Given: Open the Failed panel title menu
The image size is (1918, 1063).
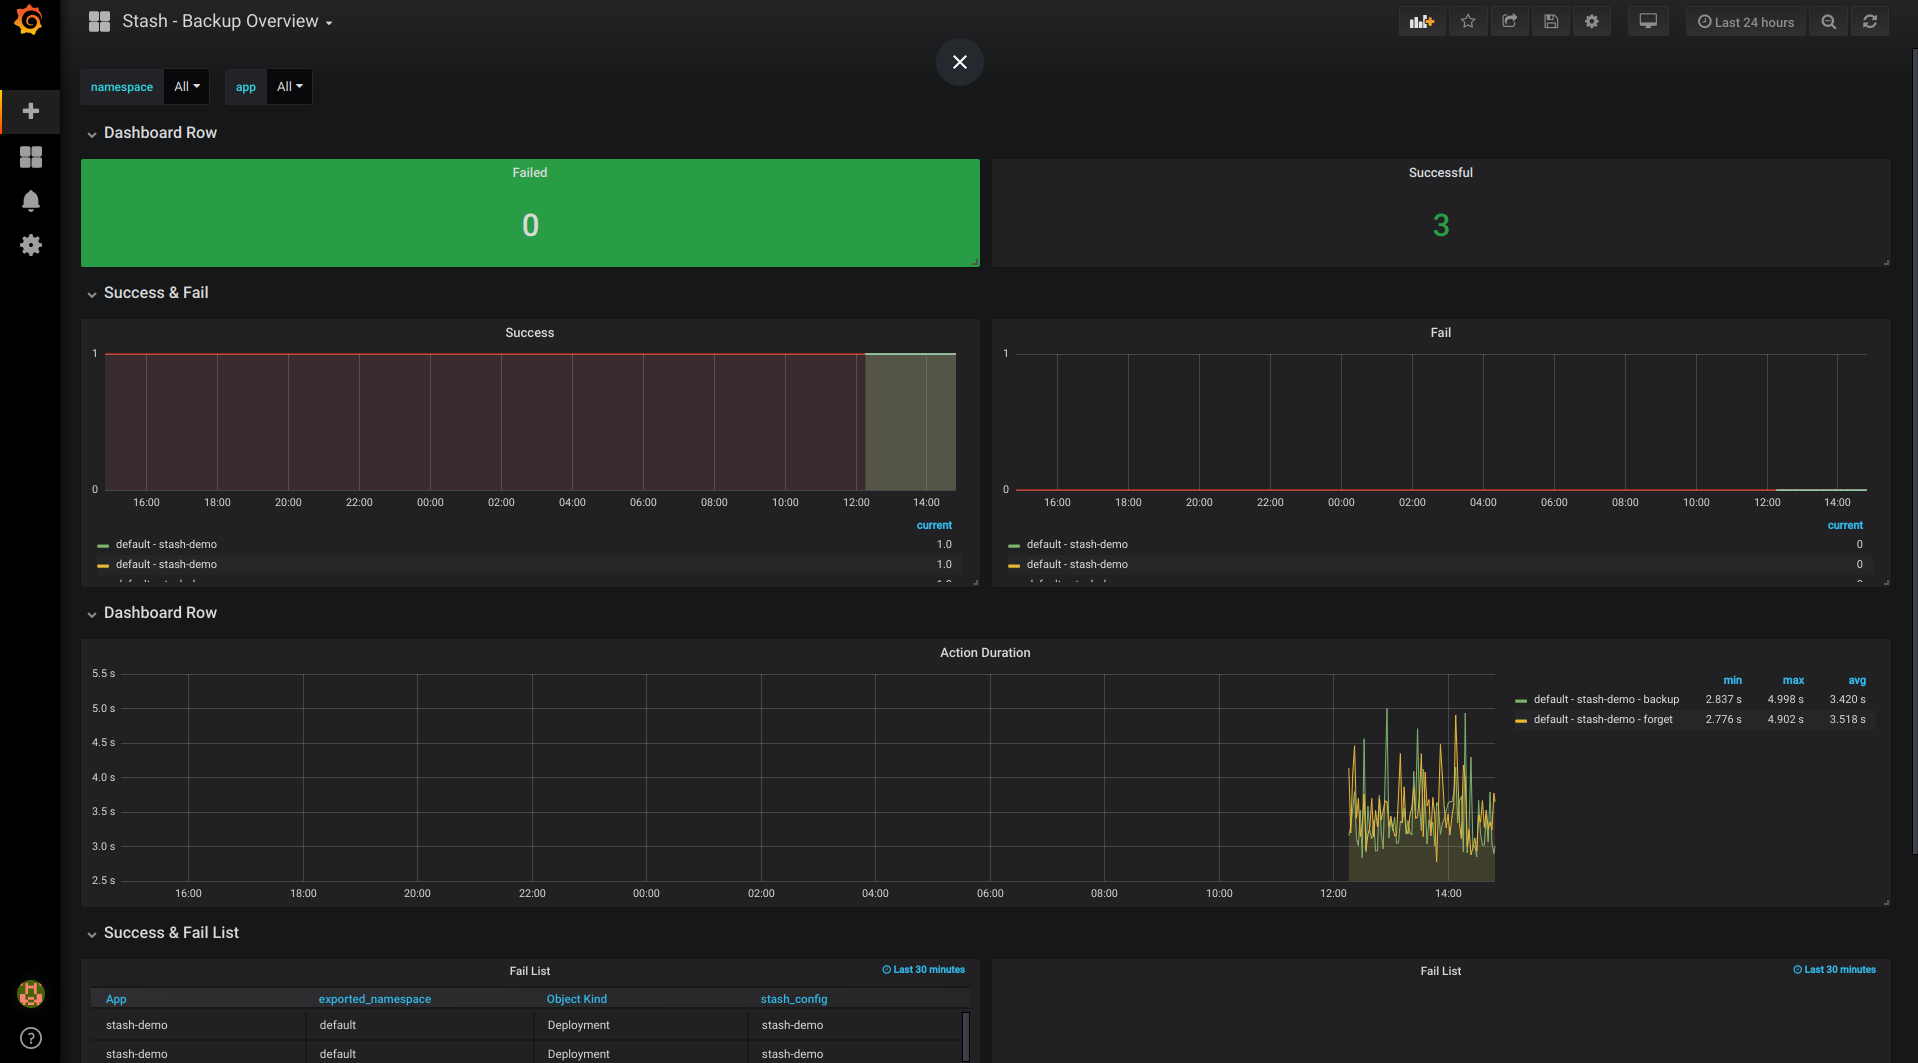Looking at the screenshot, I should [530, 173].
